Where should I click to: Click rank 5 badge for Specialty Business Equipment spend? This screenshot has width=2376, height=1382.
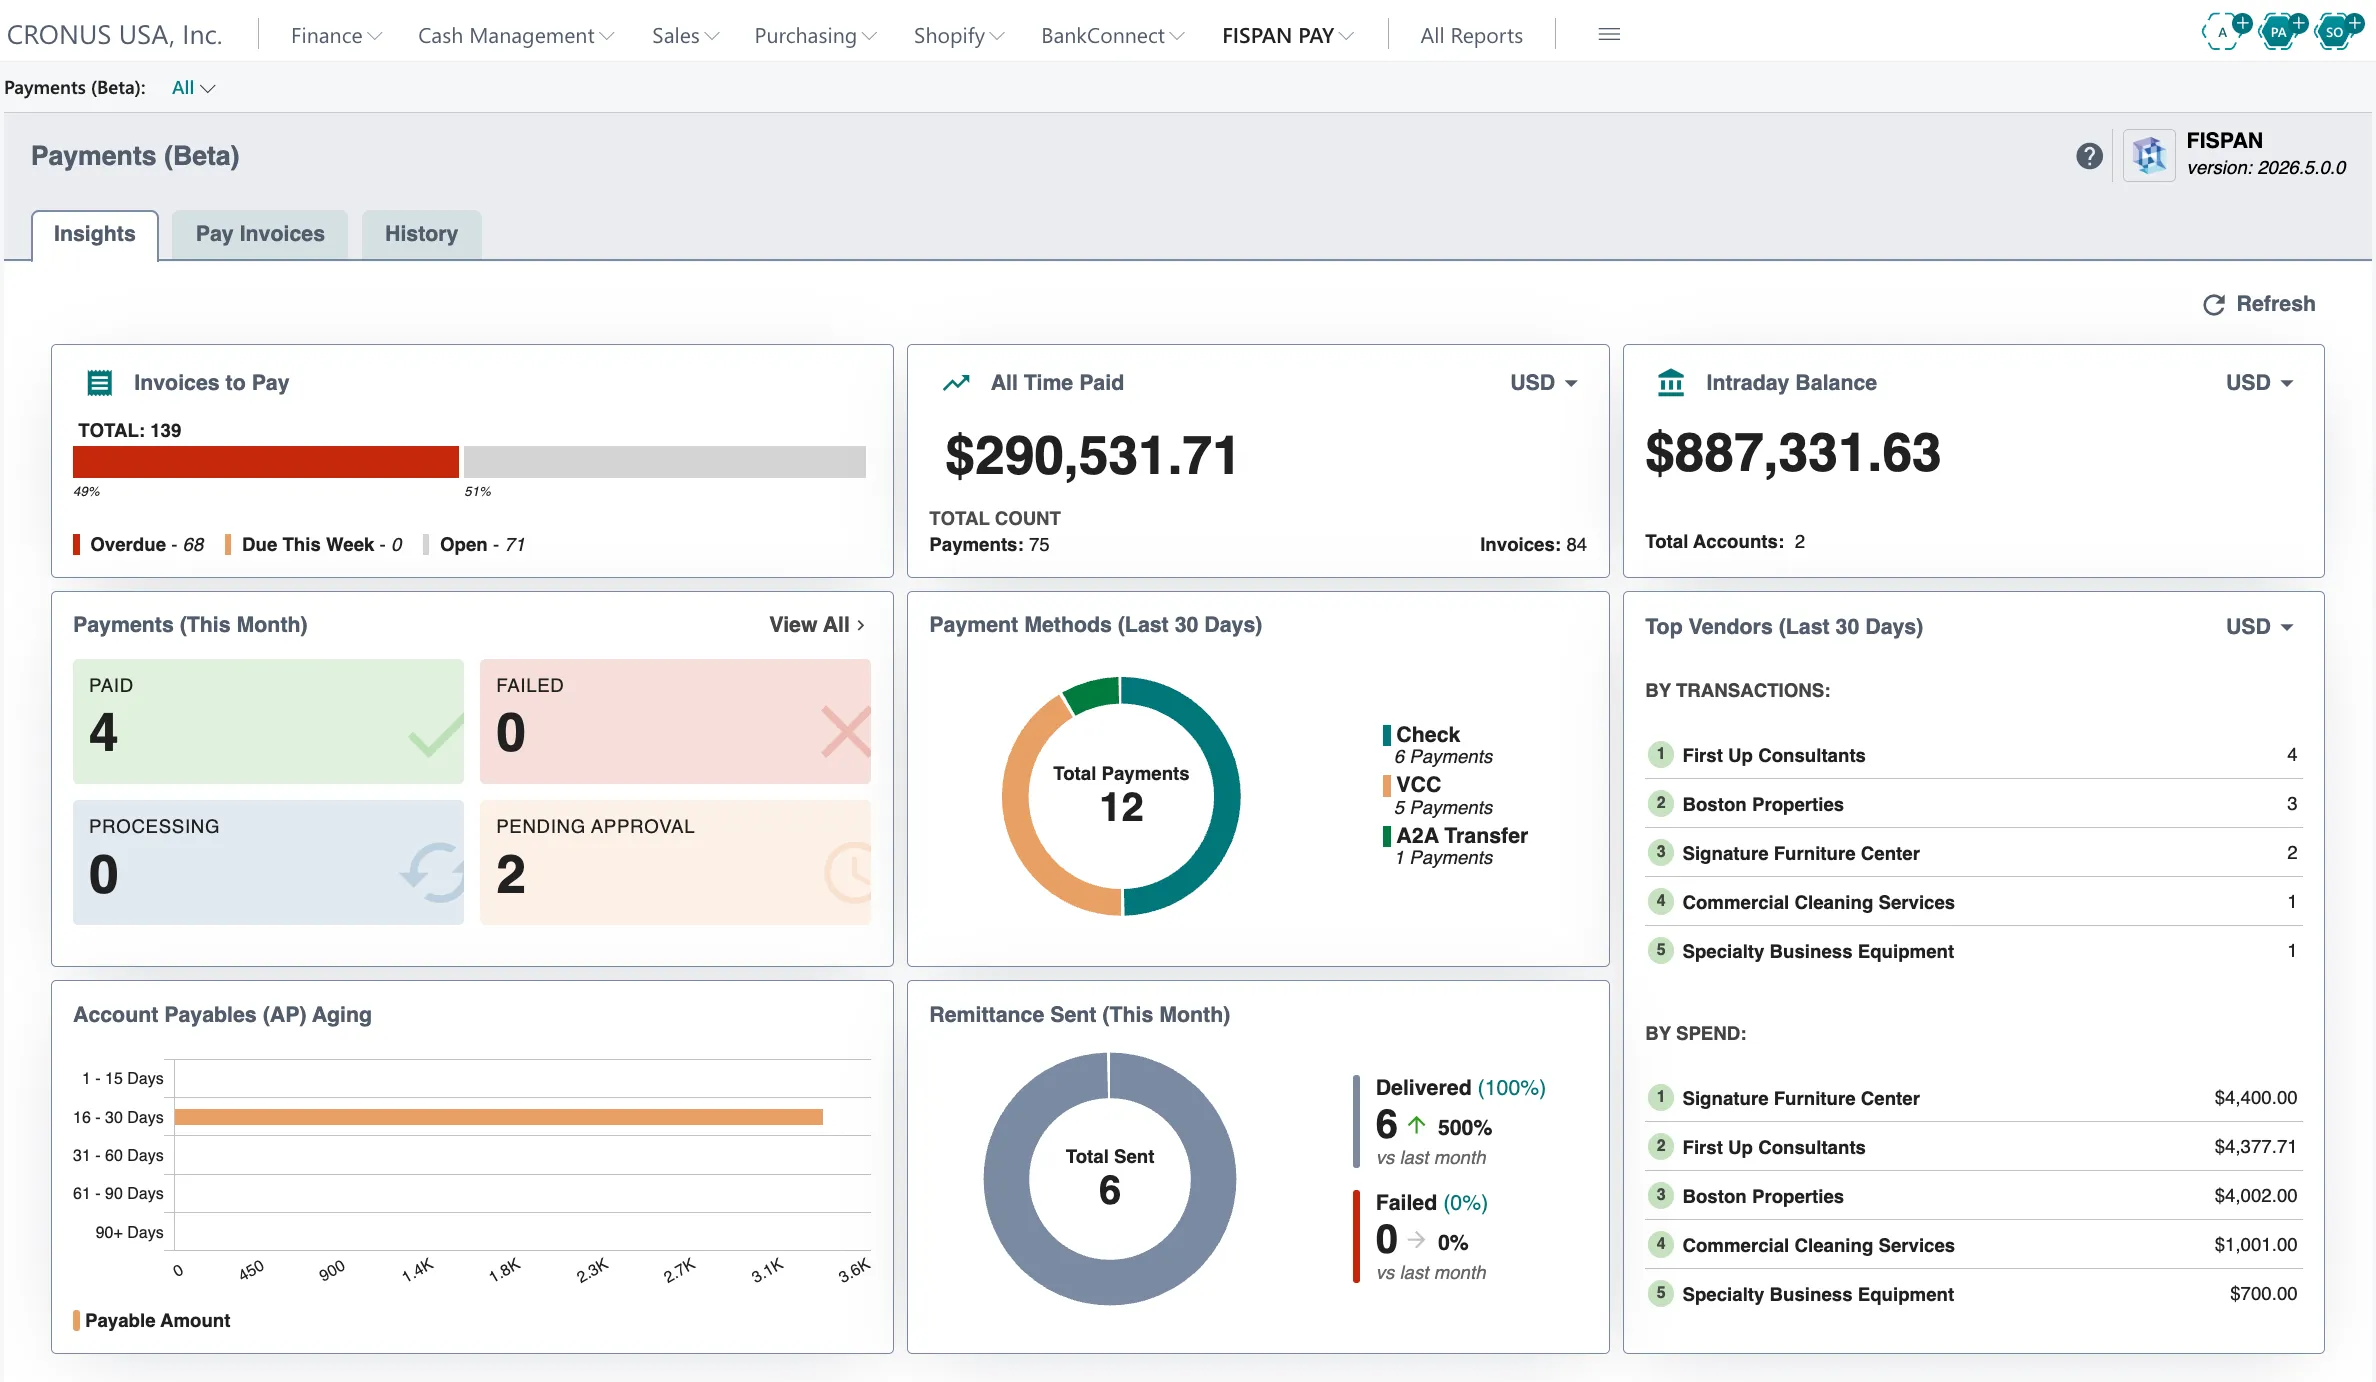pos(1660,1293)
